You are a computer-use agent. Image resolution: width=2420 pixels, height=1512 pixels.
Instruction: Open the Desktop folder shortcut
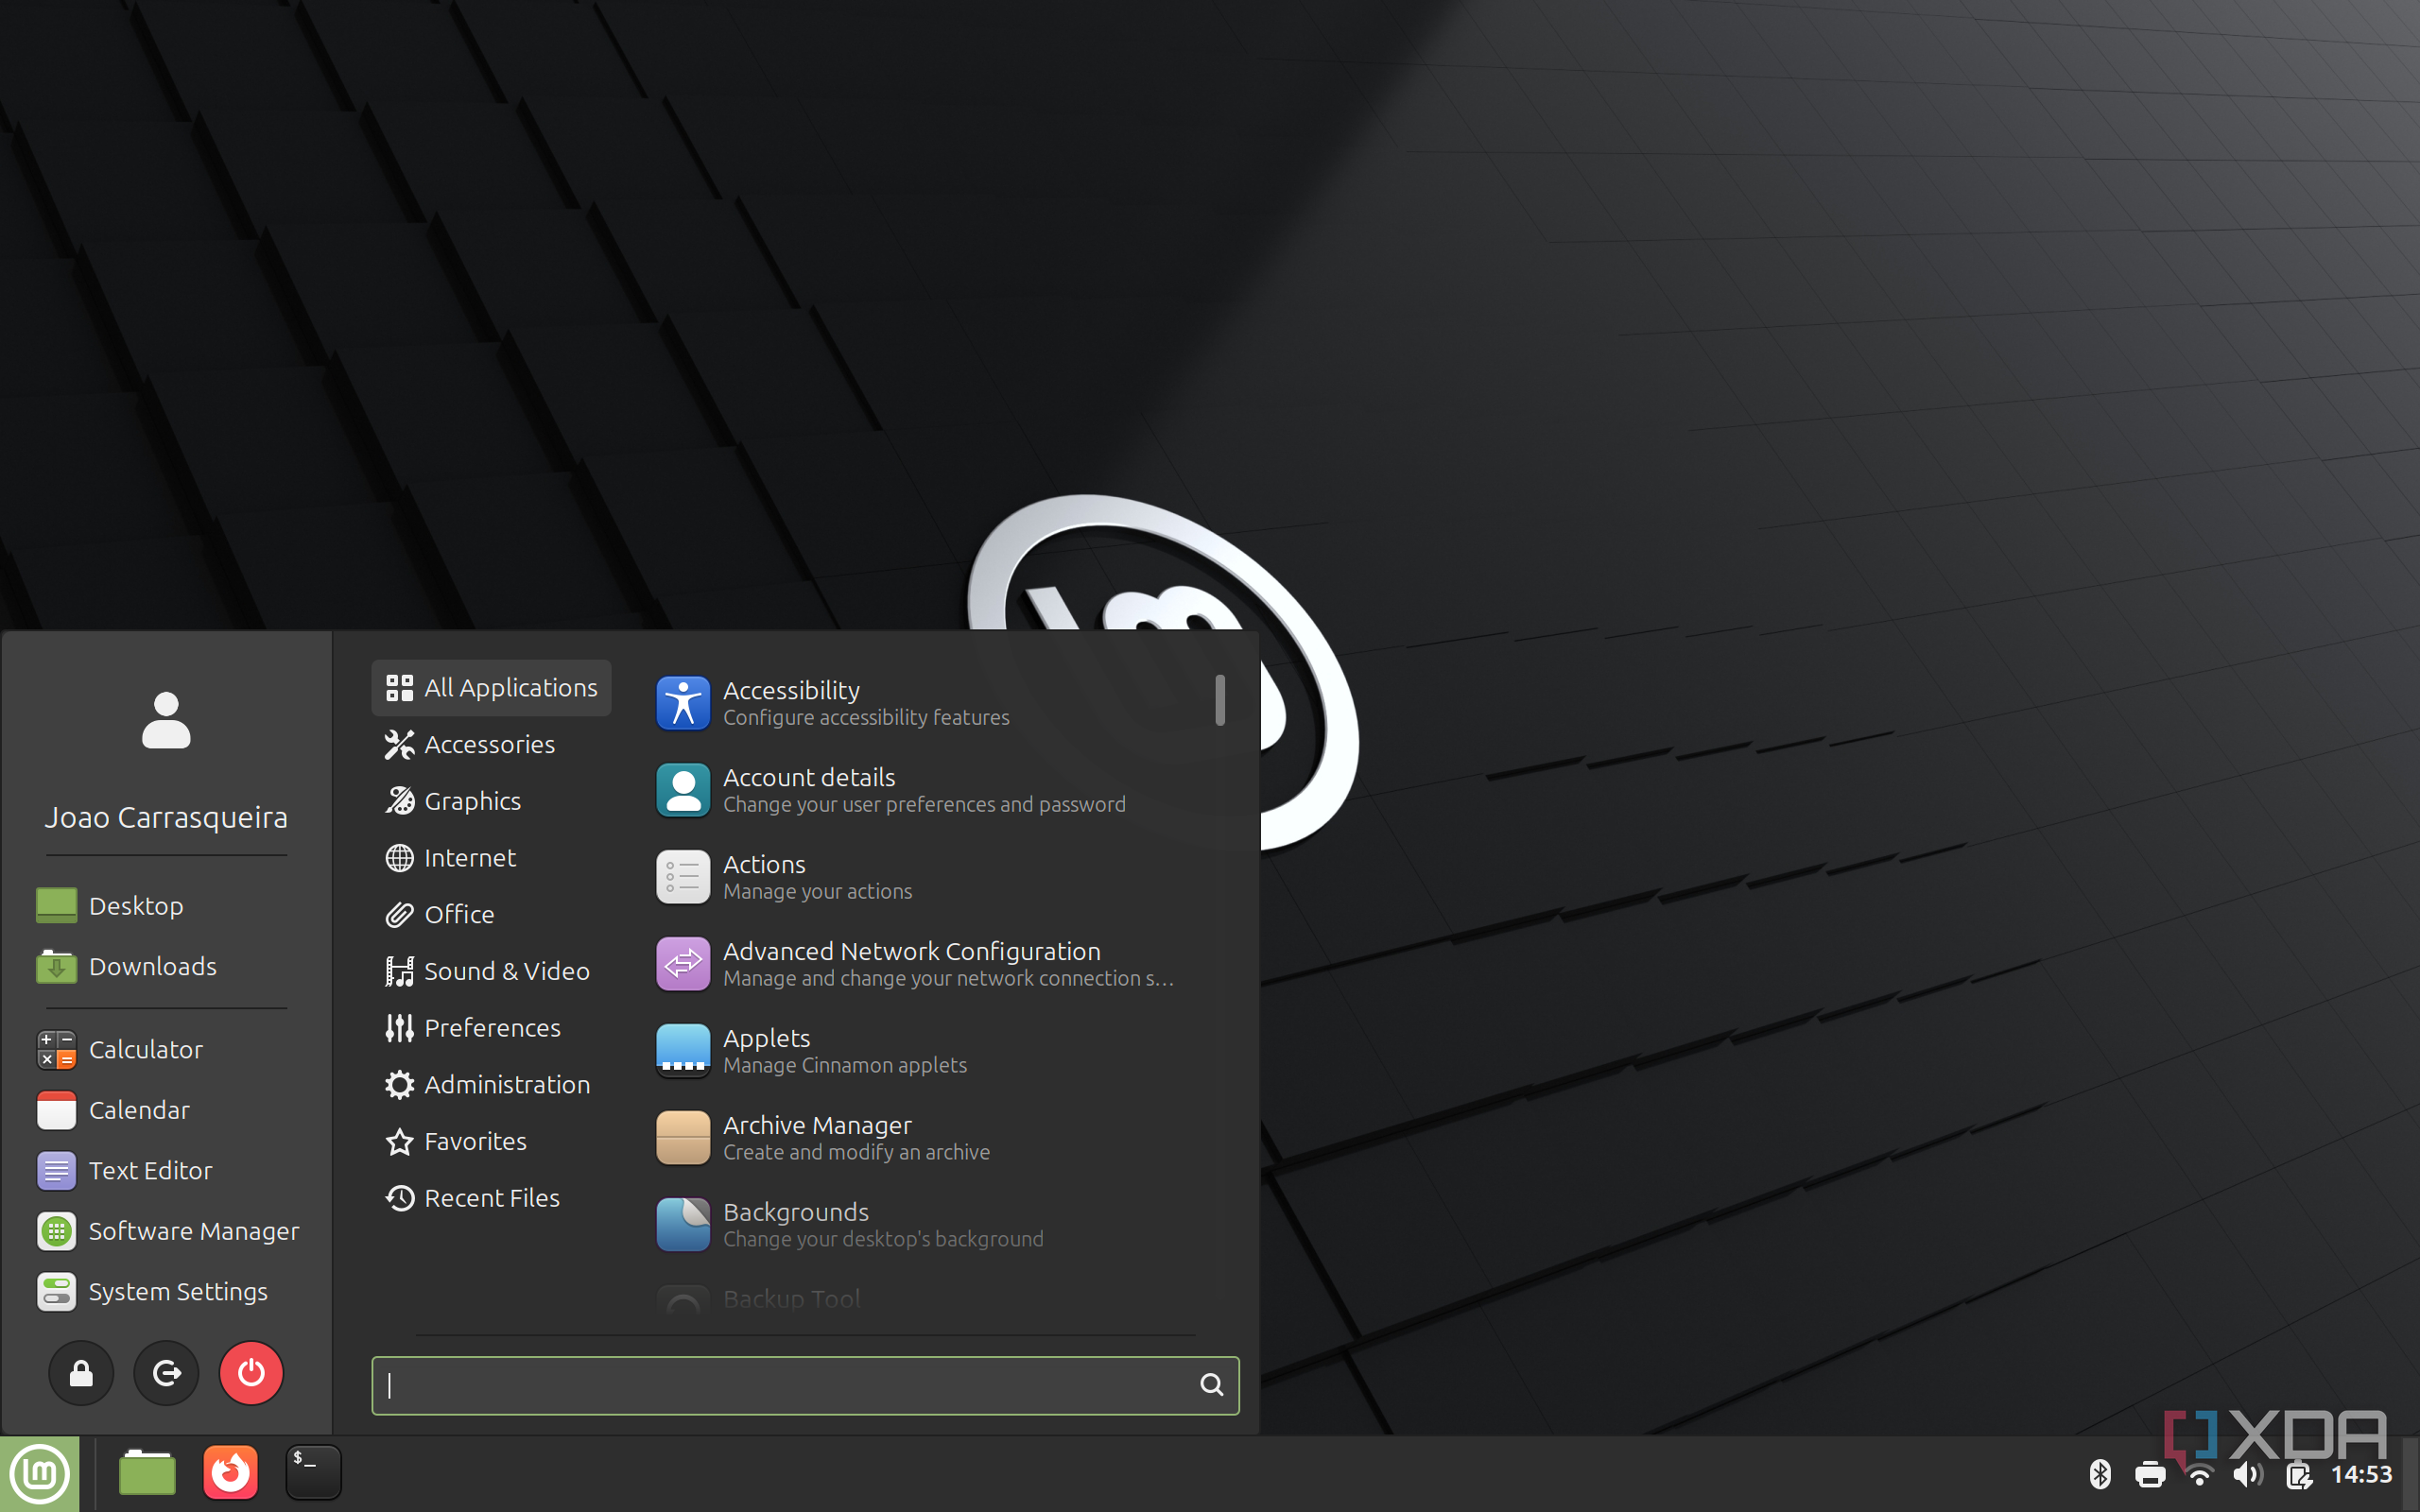pyautogui.click(x=109, y=905)
